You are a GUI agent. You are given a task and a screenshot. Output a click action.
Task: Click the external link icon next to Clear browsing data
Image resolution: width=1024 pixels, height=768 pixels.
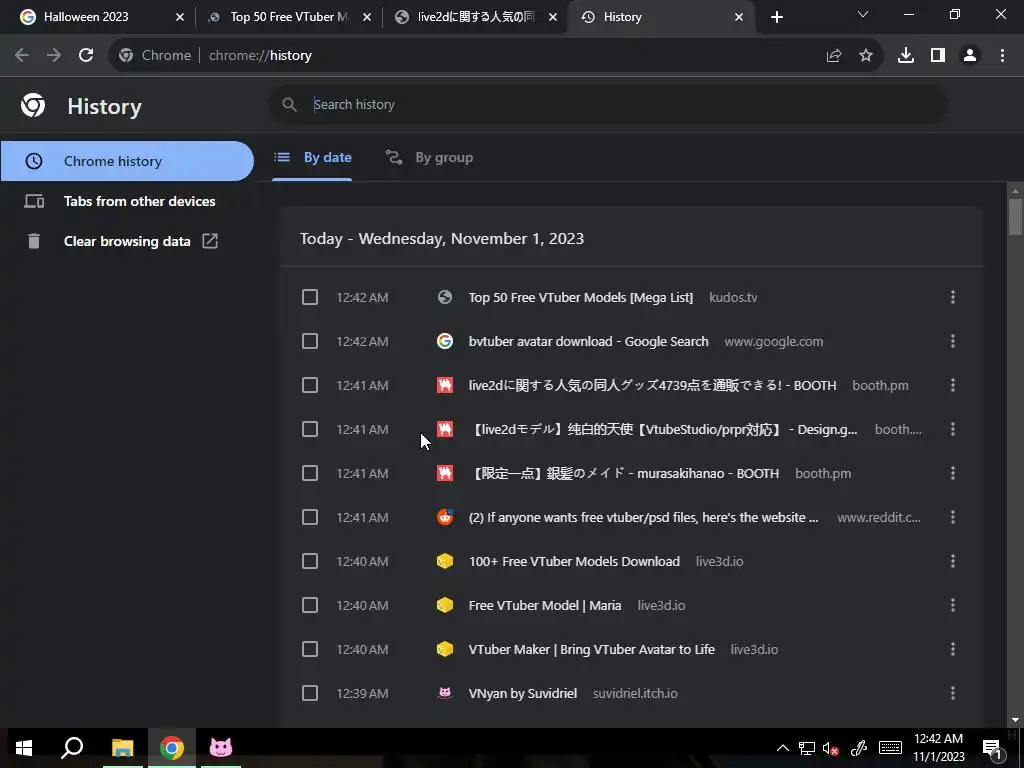[x=210, y=241]
